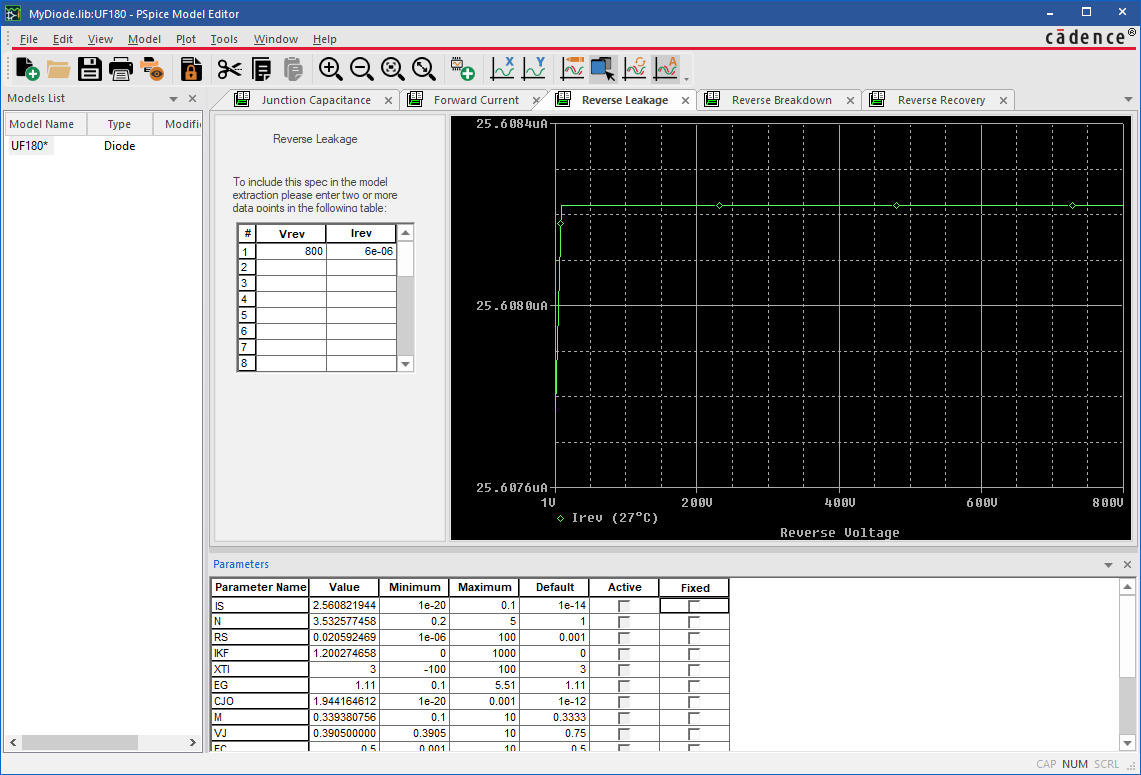The width and height of the screenshot is (1141, 775).
Task: Click the Vrev cell in row 2
Action: point(291,267)
